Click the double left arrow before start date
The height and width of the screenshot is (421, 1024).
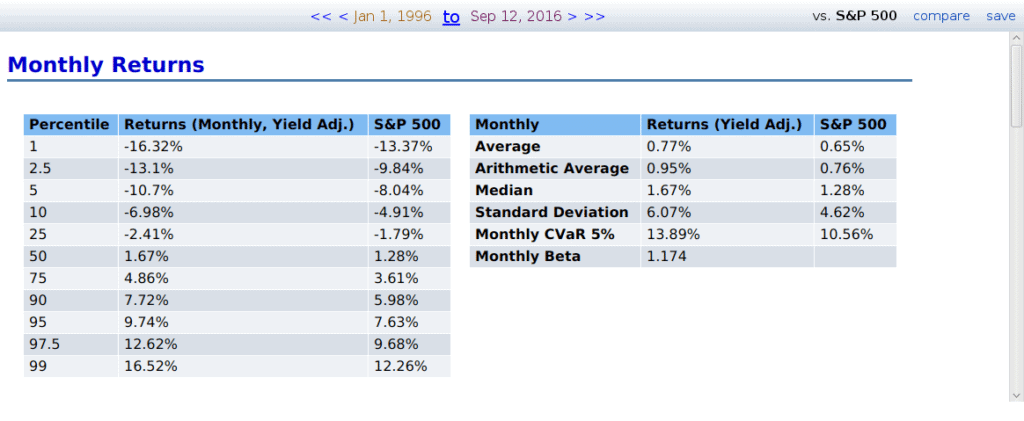321,16
